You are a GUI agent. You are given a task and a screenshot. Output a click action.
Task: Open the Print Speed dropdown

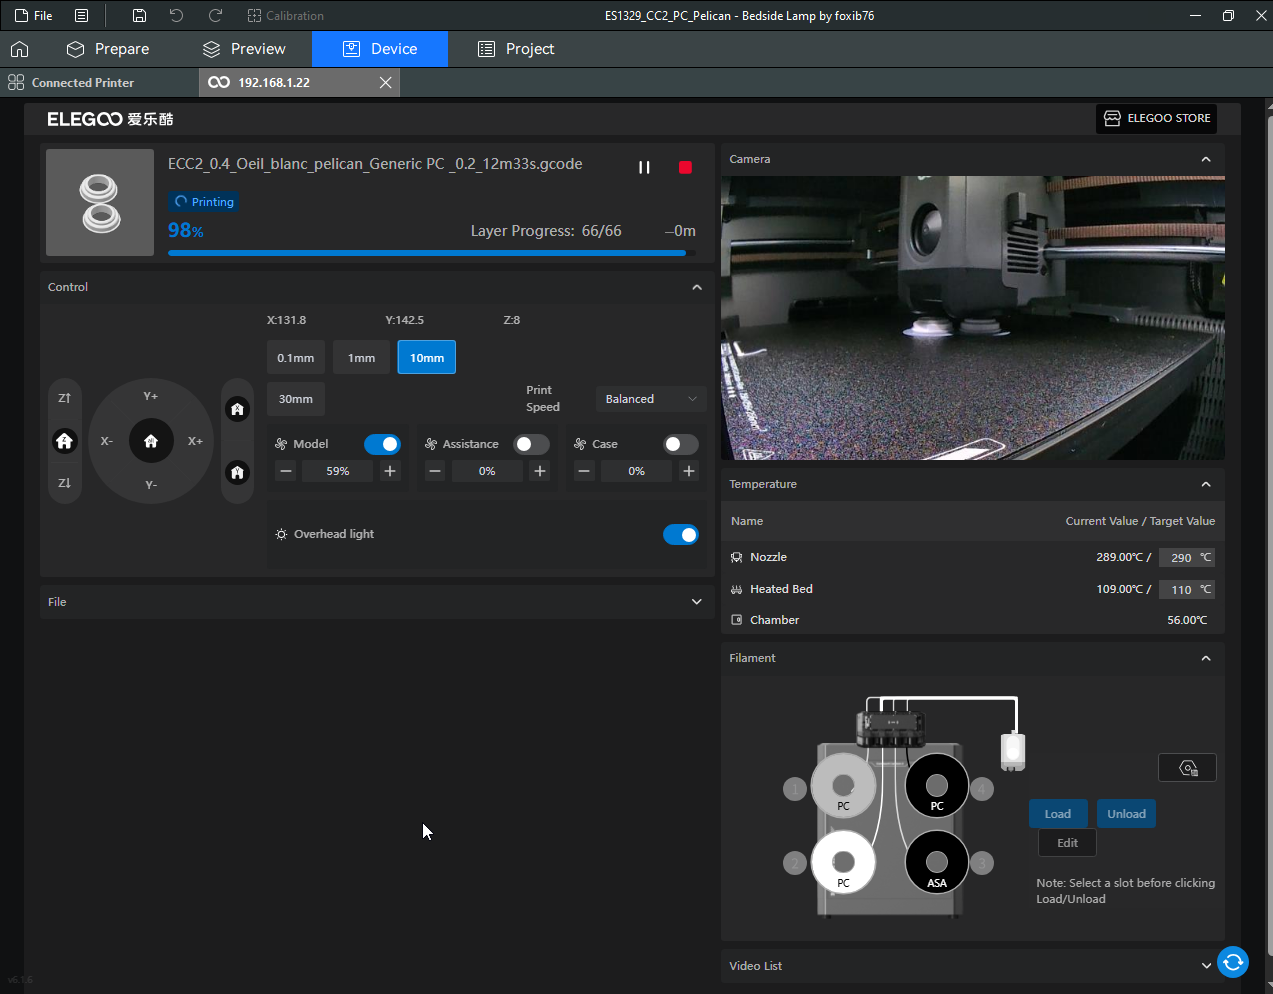(651, 399)
